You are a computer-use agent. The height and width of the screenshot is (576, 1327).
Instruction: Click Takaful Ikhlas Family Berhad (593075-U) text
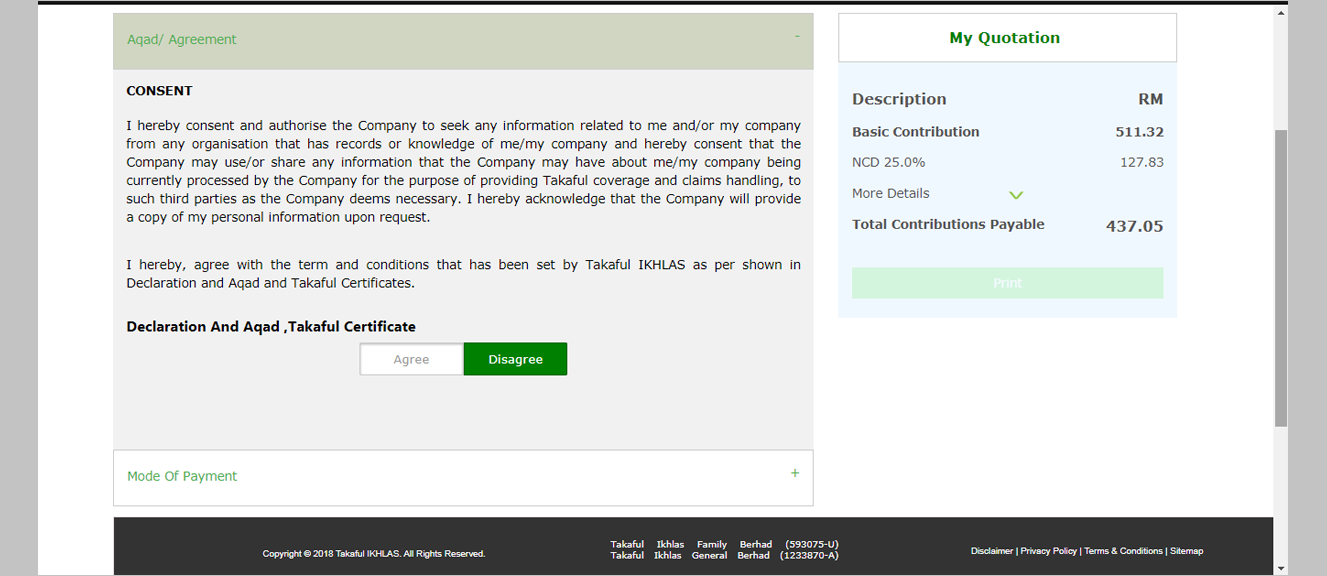[x=724, y=545]
